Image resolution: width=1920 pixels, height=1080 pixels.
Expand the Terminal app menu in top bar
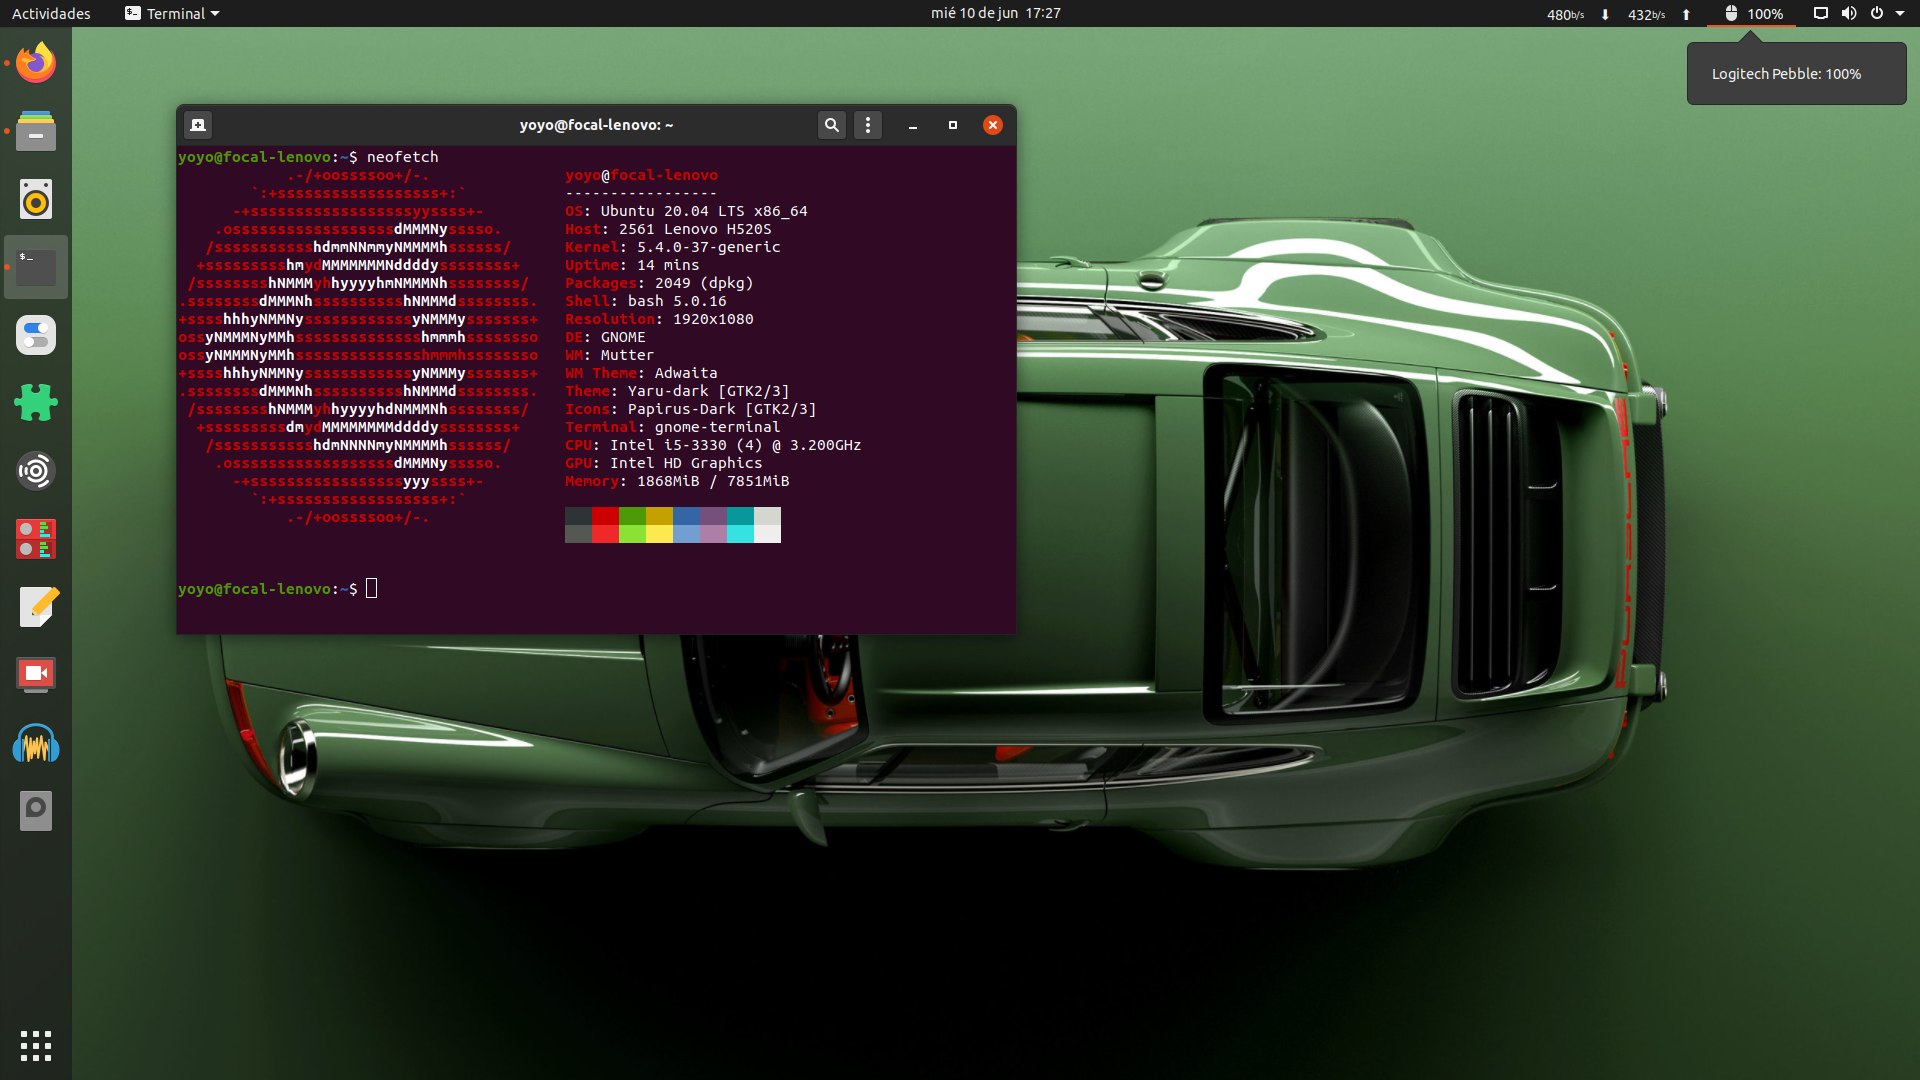coord(172,13)
